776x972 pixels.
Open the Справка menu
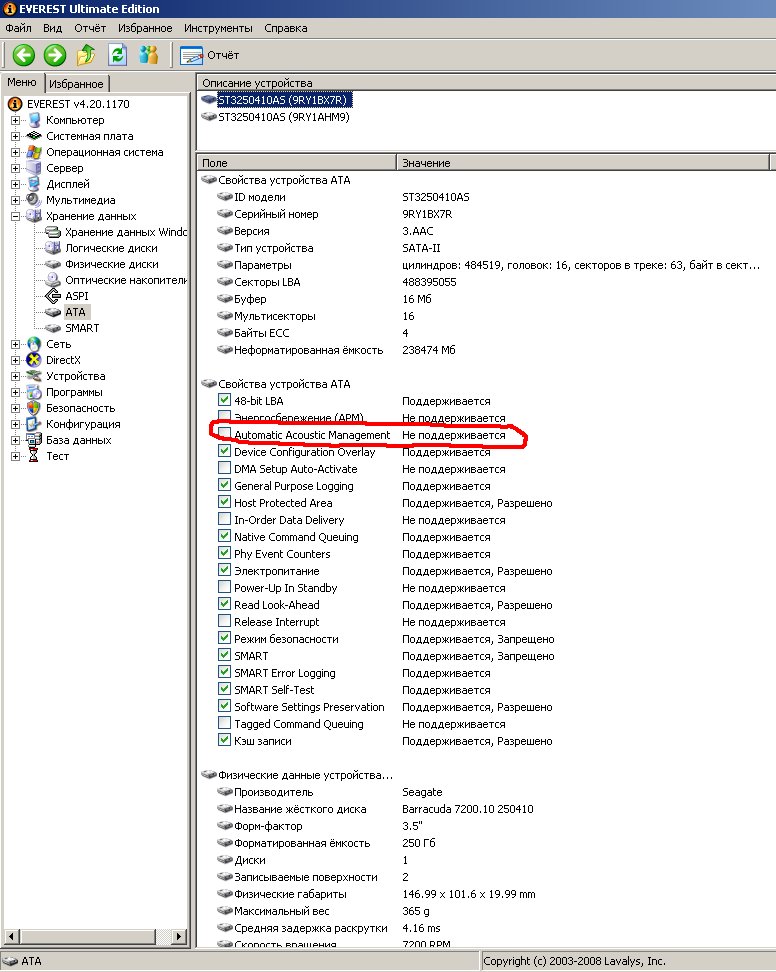pos(286,28)
